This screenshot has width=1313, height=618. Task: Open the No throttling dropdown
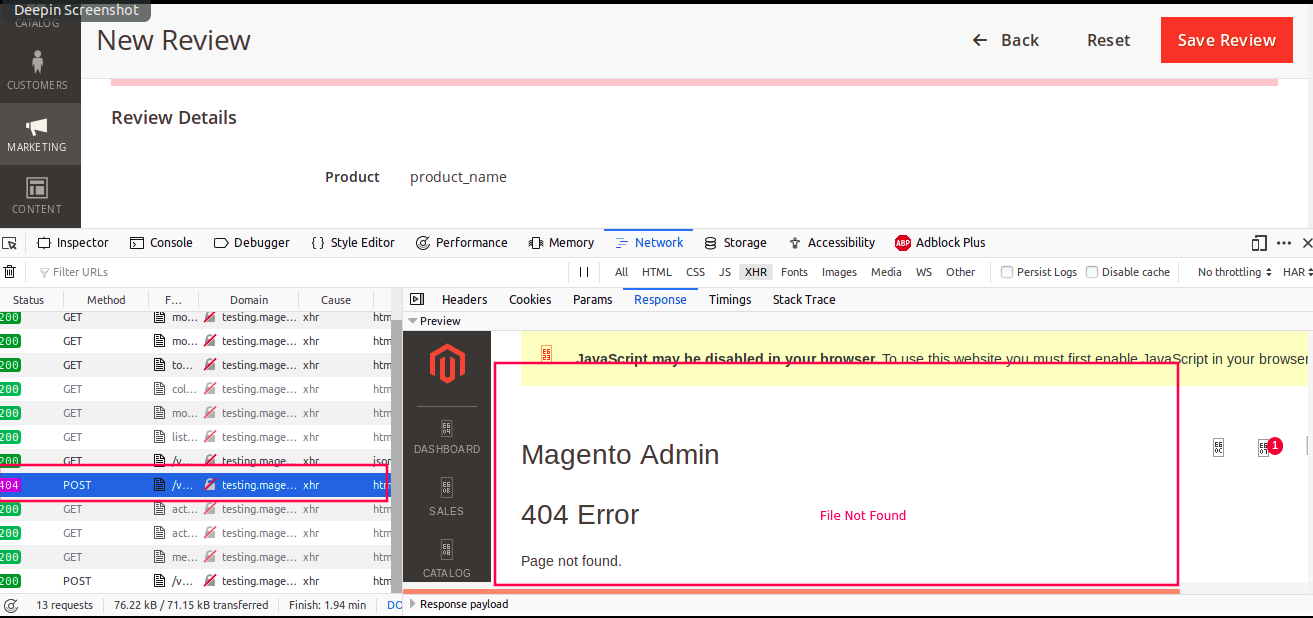1234,272
